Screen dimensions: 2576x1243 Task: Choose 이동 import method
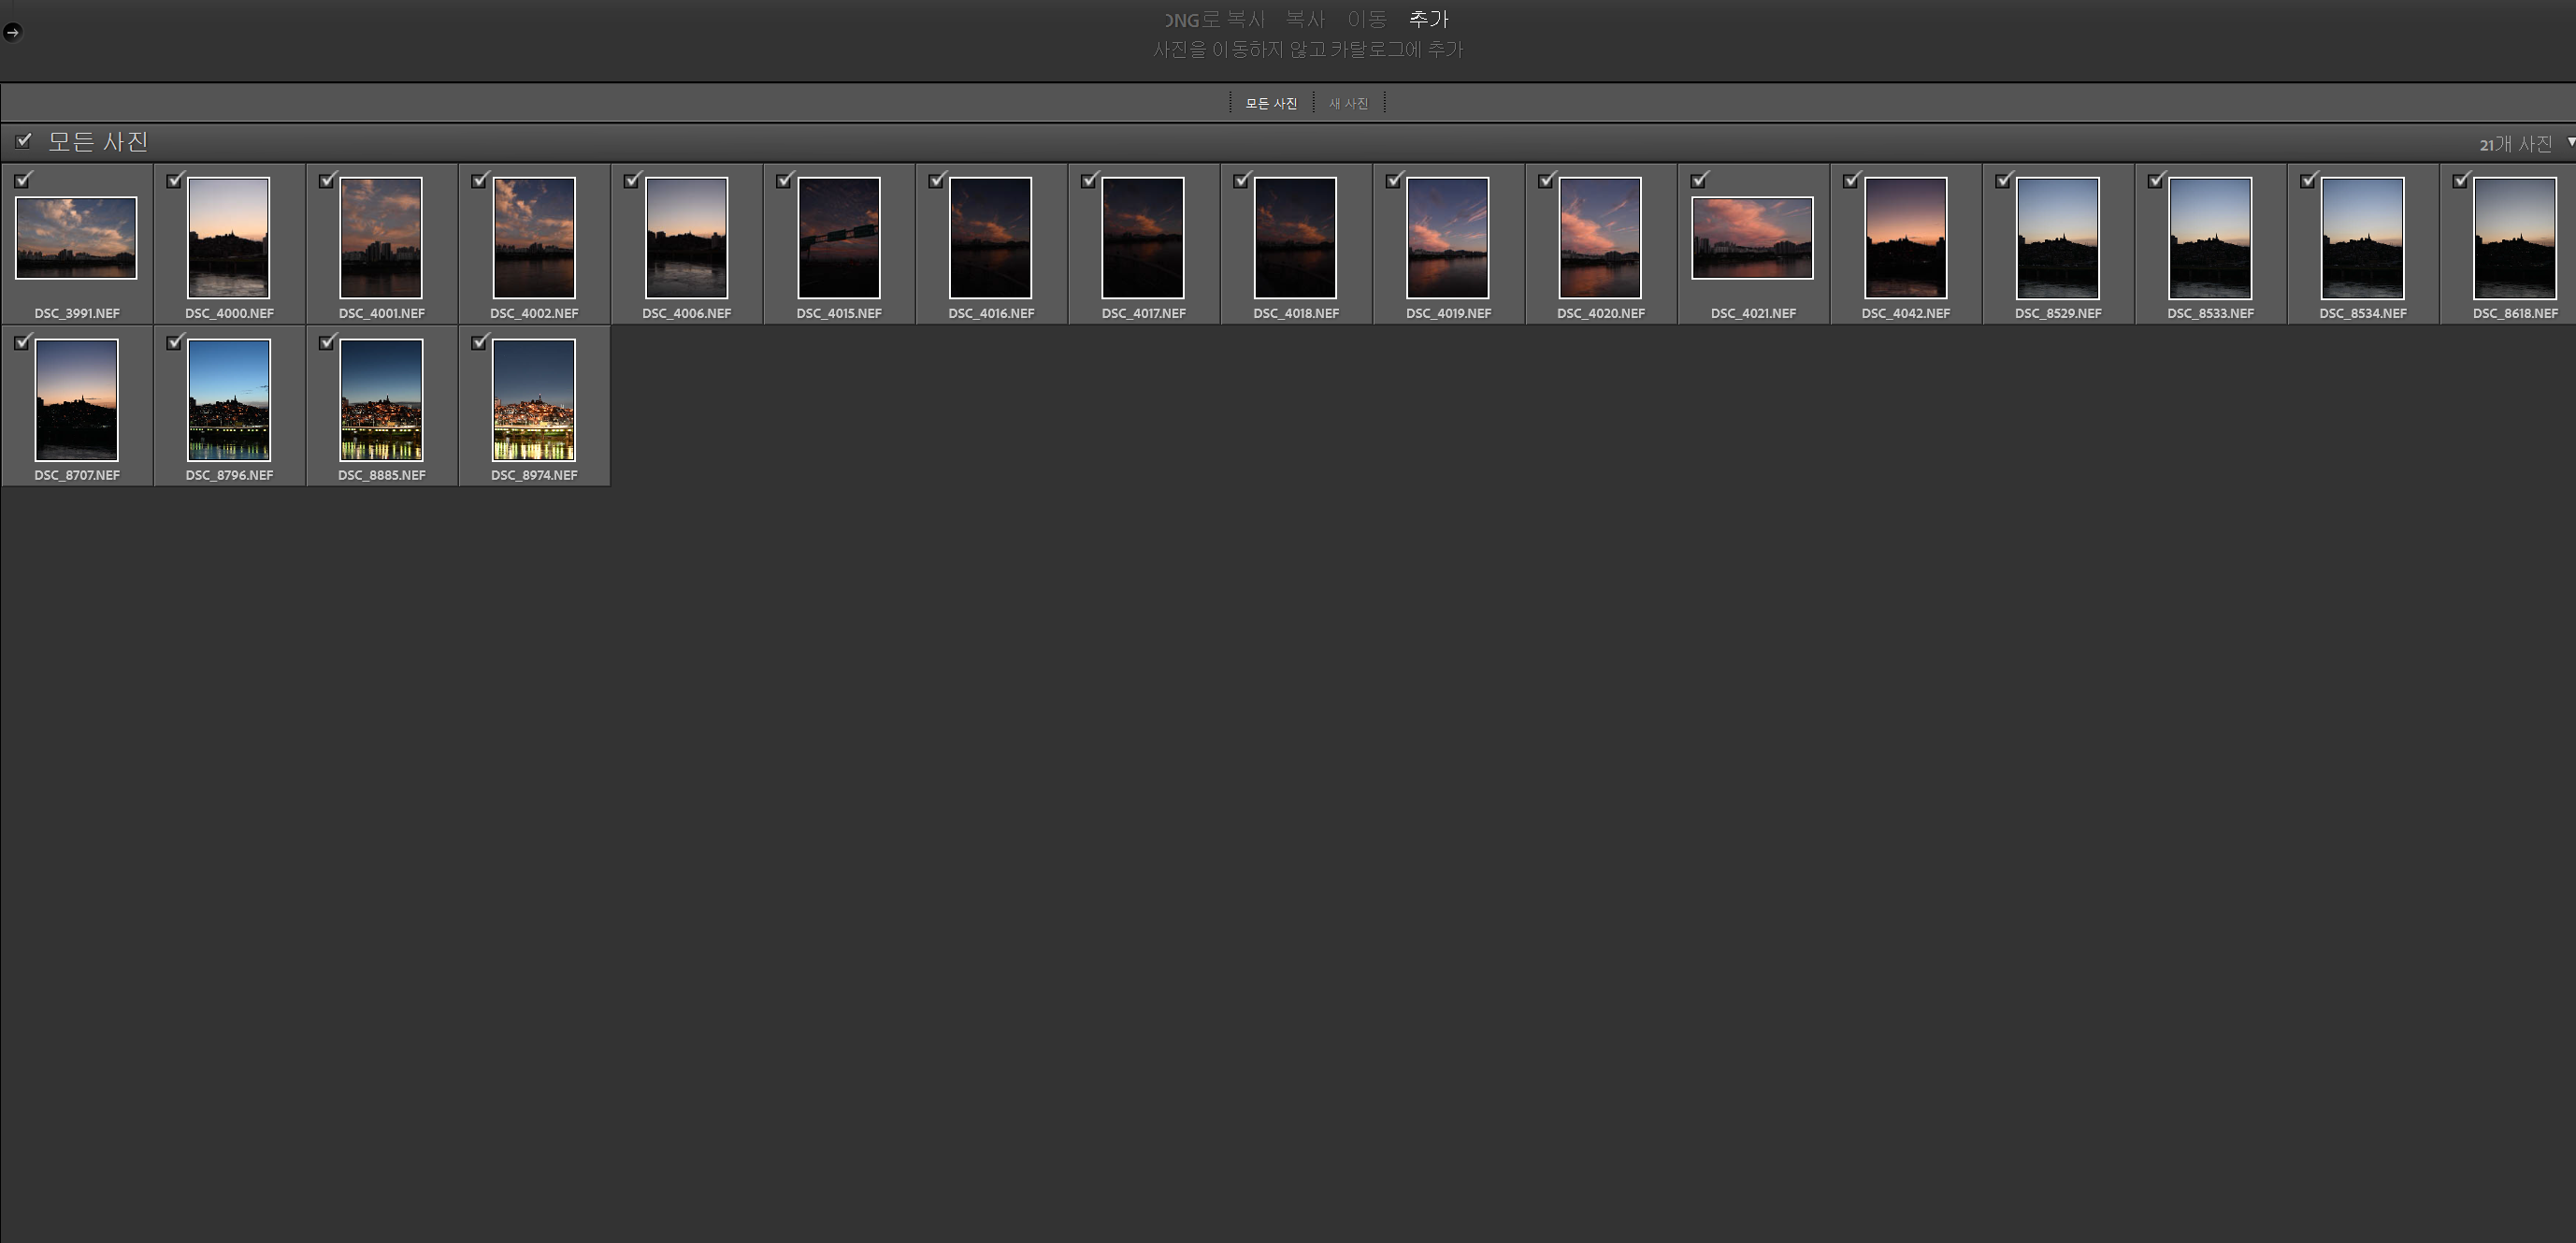click(1367, 20)
